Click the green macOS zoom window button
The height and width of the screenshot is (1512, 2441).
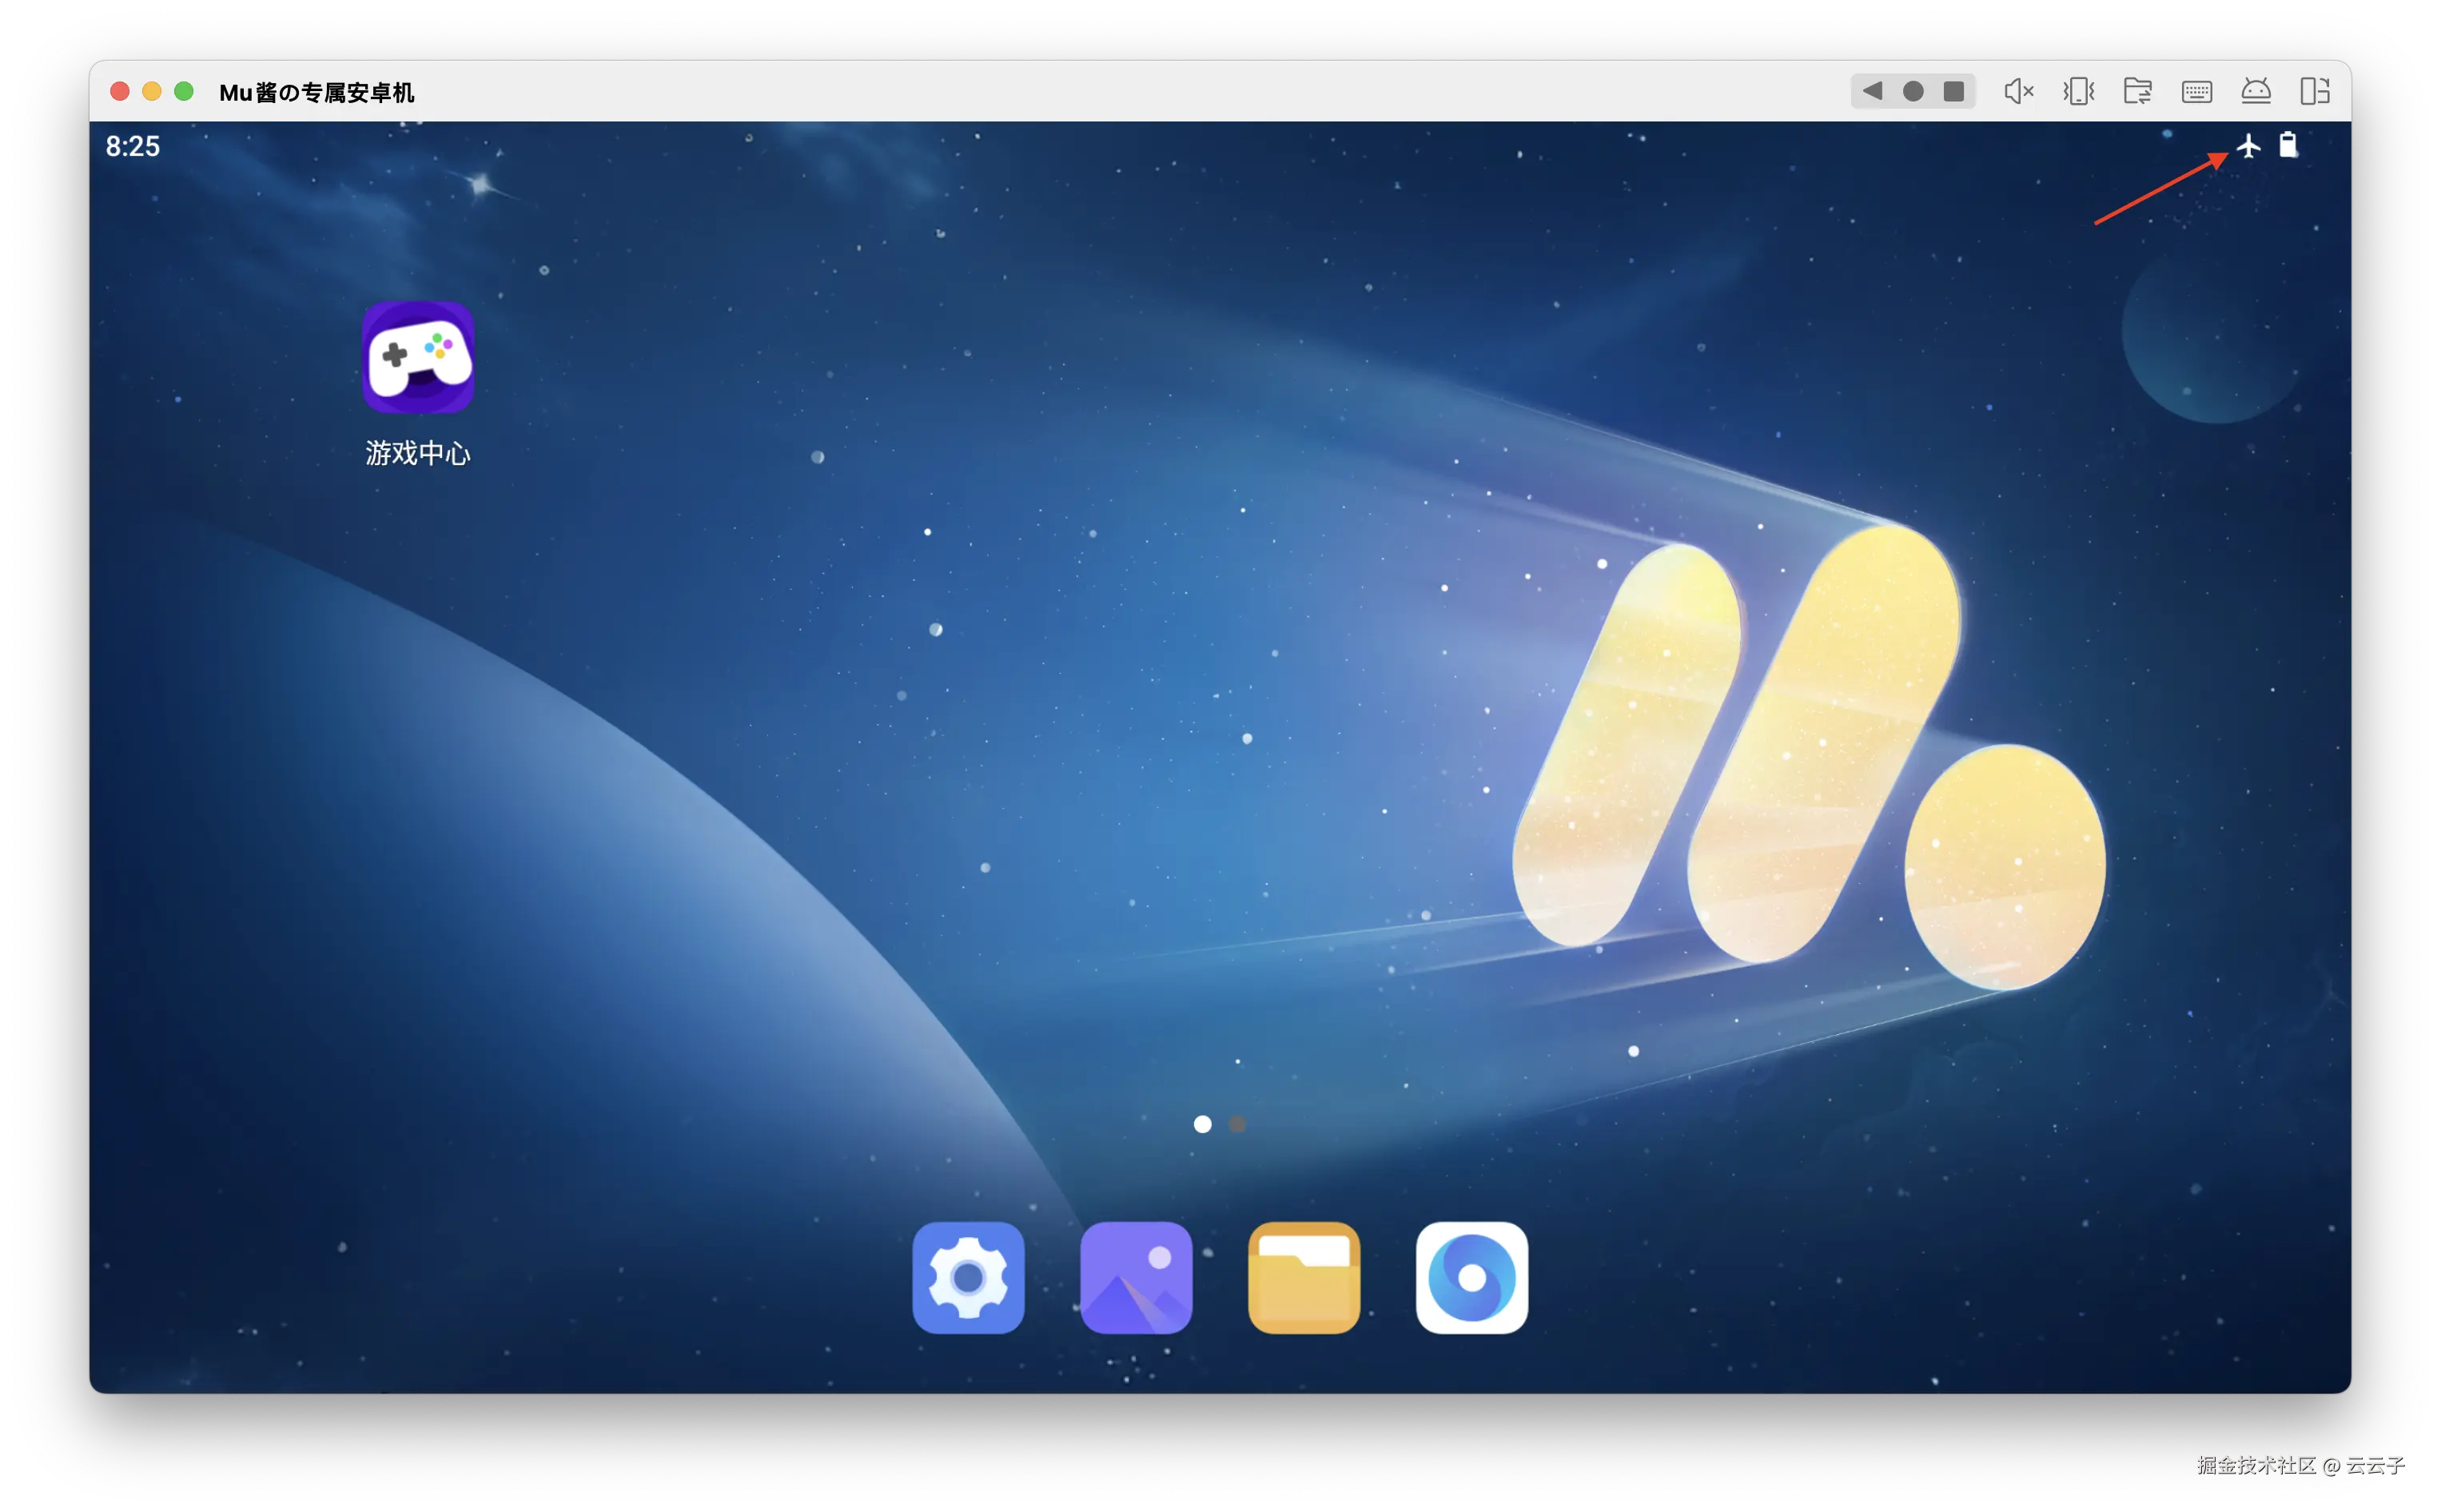point(184,91)
